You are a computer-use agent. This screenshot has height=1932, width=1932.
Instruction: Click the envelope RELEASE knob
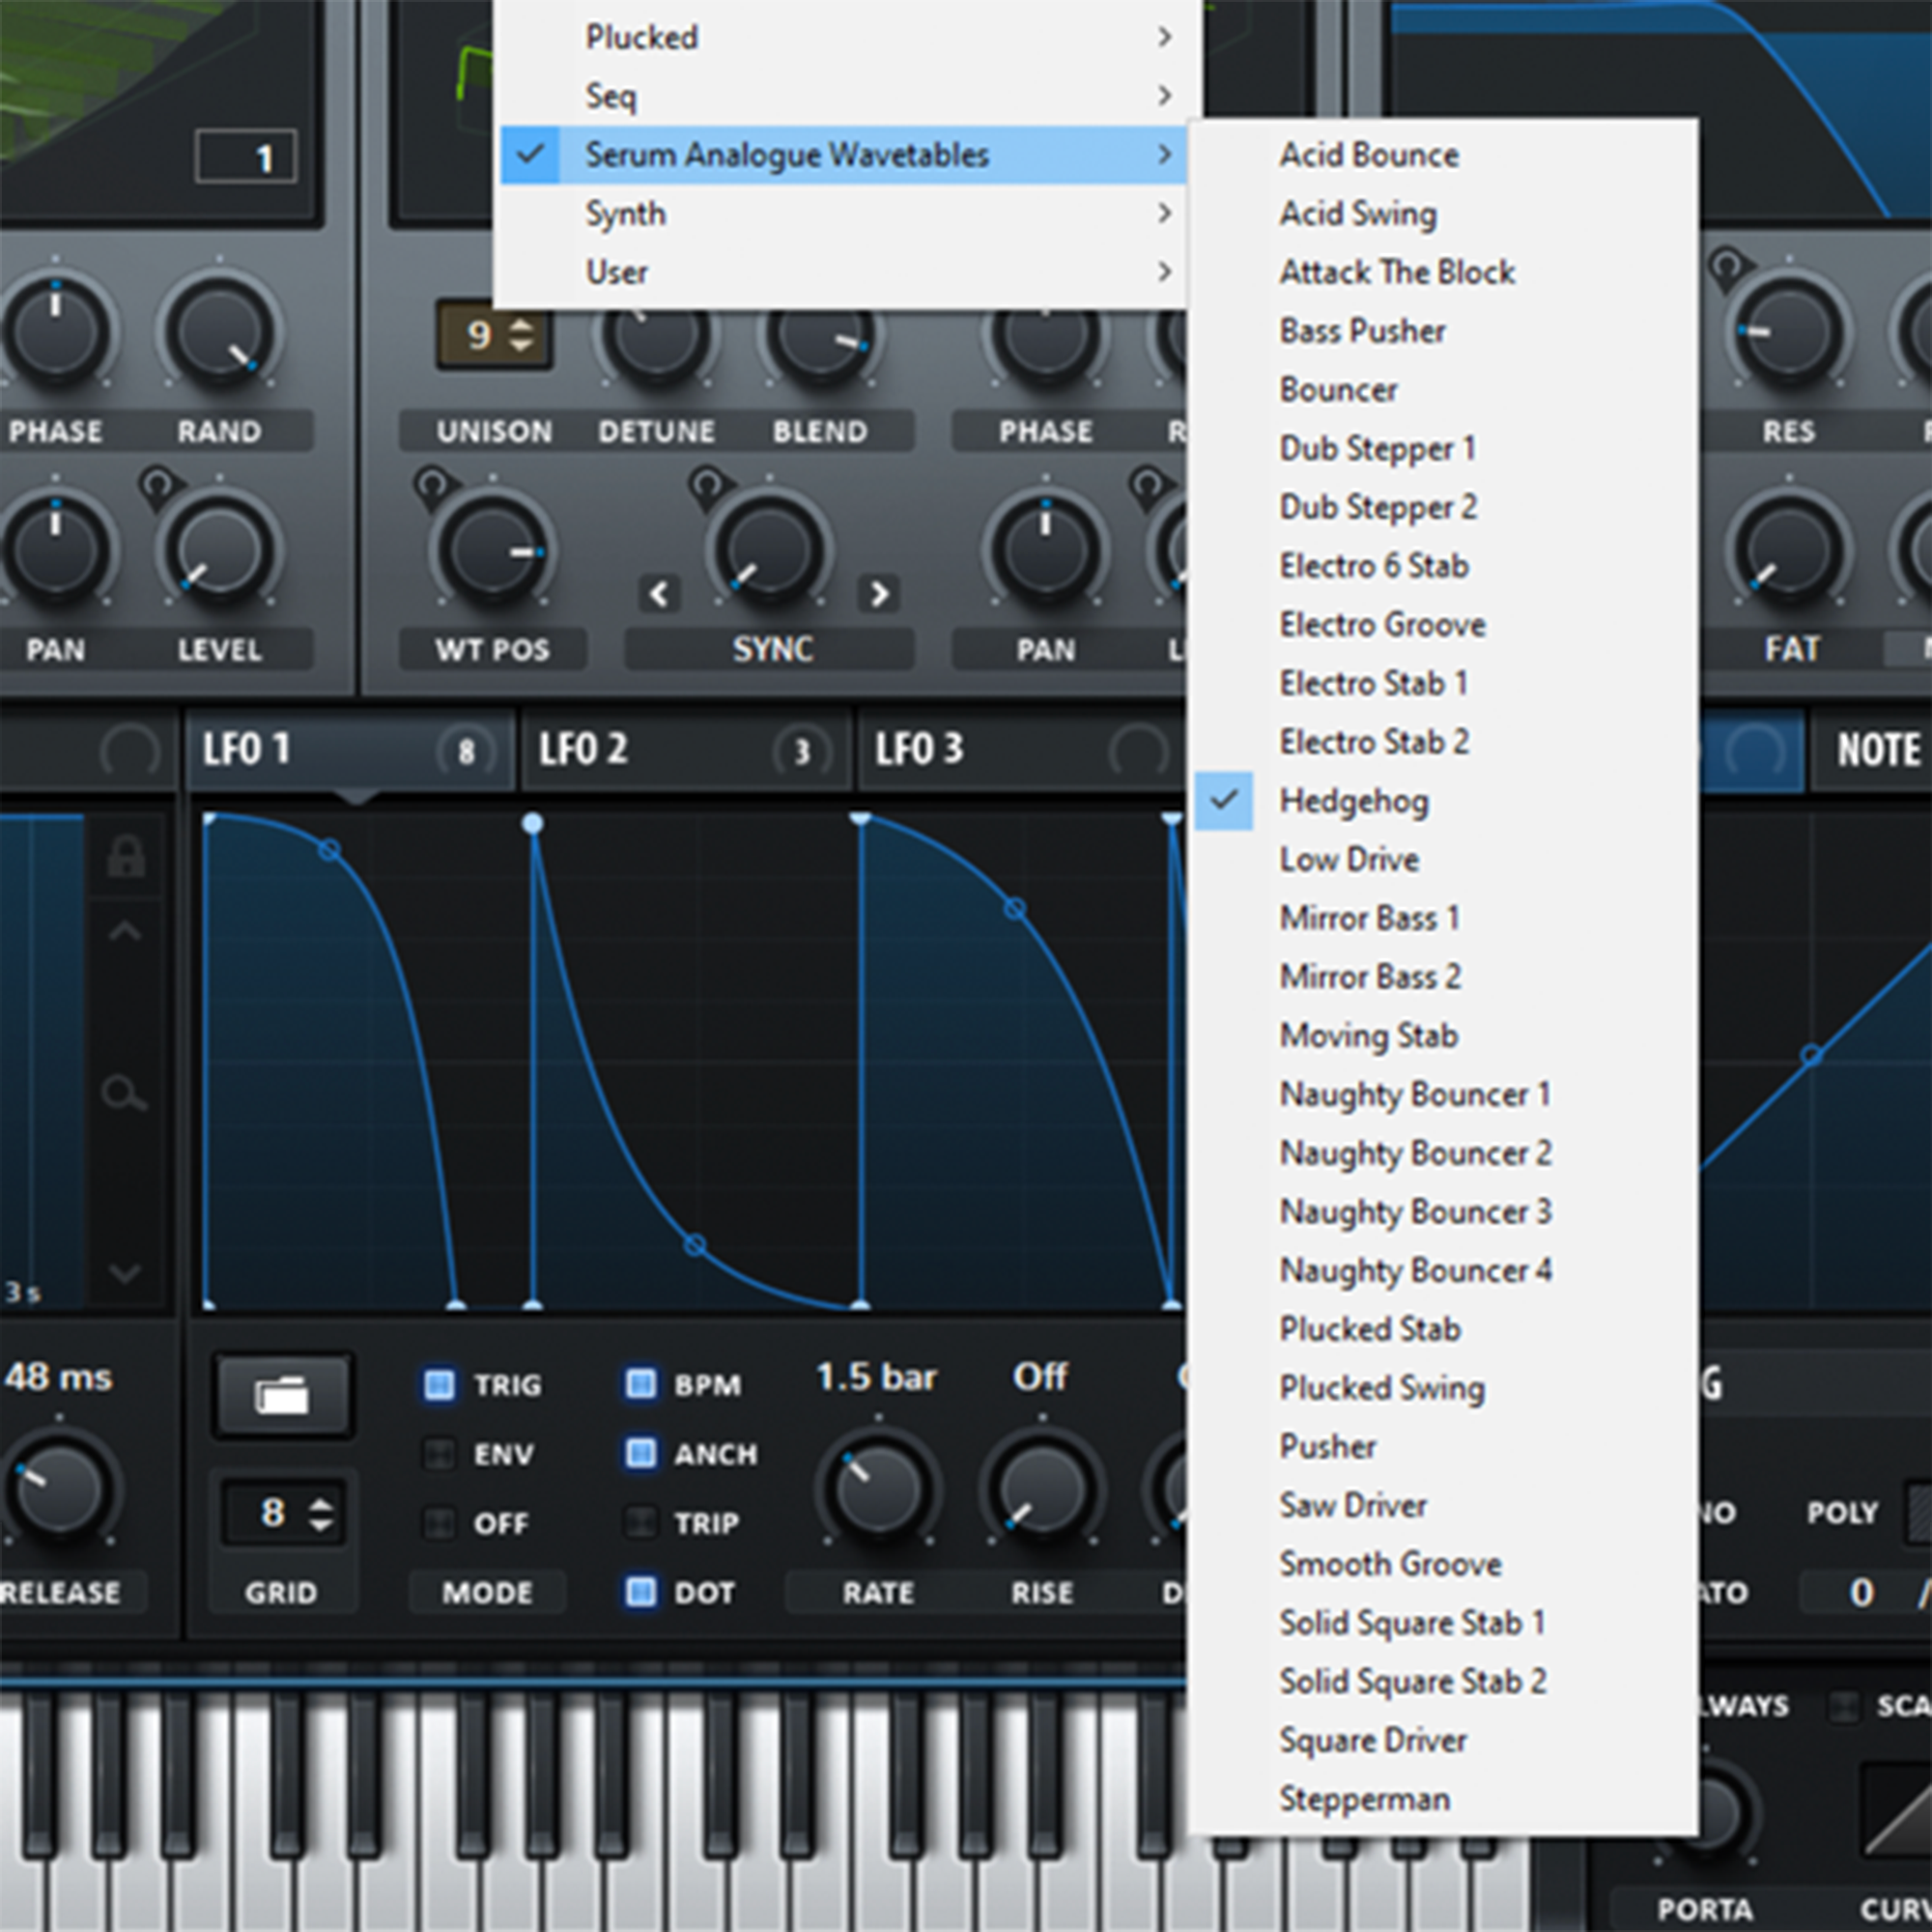coord(59,1491)
